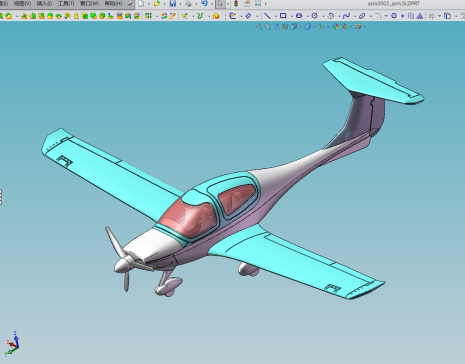The width and height of the screenshot is (465, 364).
Task: Expand the Spline tool dropdown arrow
Action: click(x=355, y=16)
